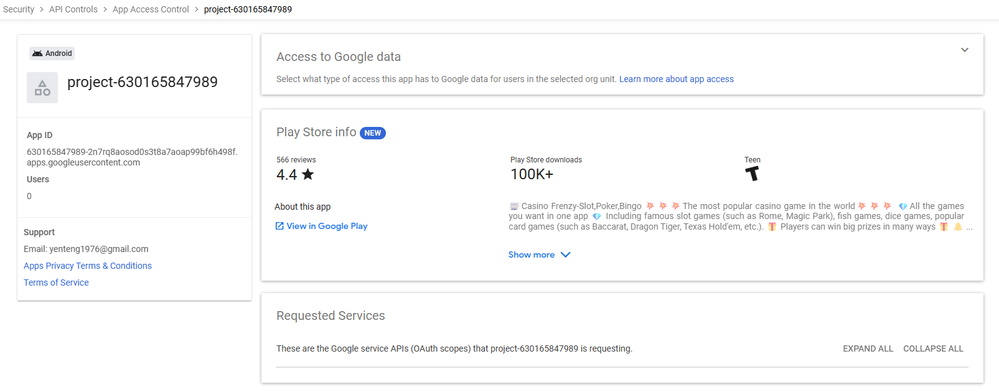Image resolution: width=999 pixels, height=392 pixels.
Task: Click the external link icon beside View in Google Play
Action: point(279,226)
